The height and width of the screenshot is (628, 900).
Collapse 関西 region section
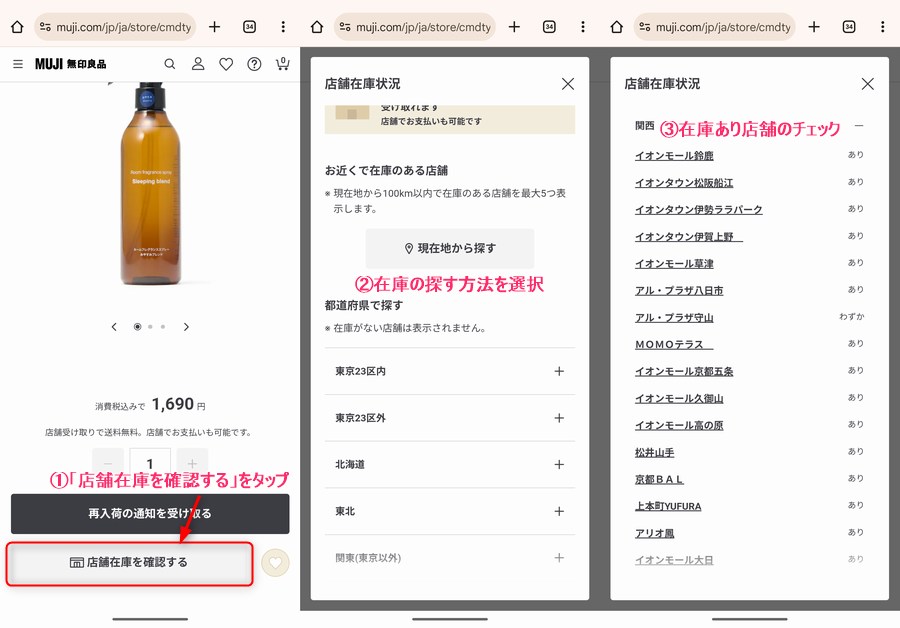tap(859, 126)
